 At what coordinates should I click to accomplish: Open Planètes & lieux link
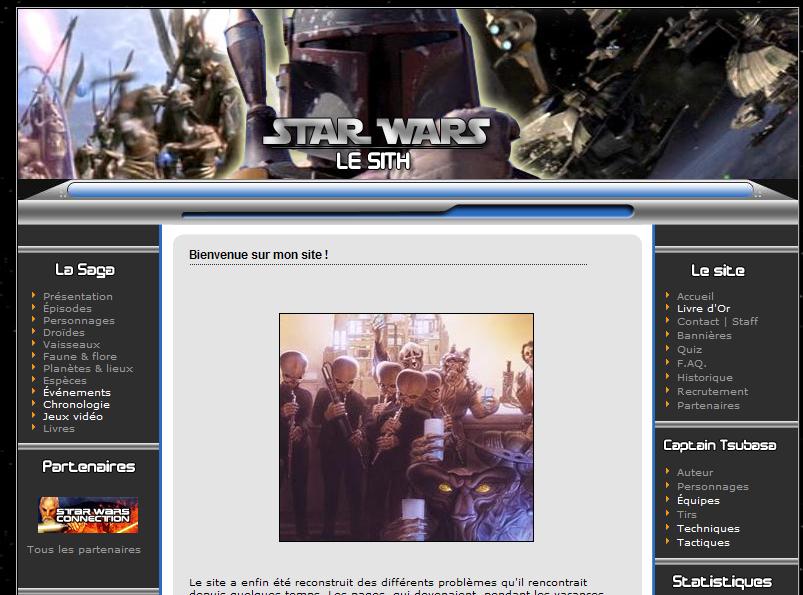coord(88,369)
